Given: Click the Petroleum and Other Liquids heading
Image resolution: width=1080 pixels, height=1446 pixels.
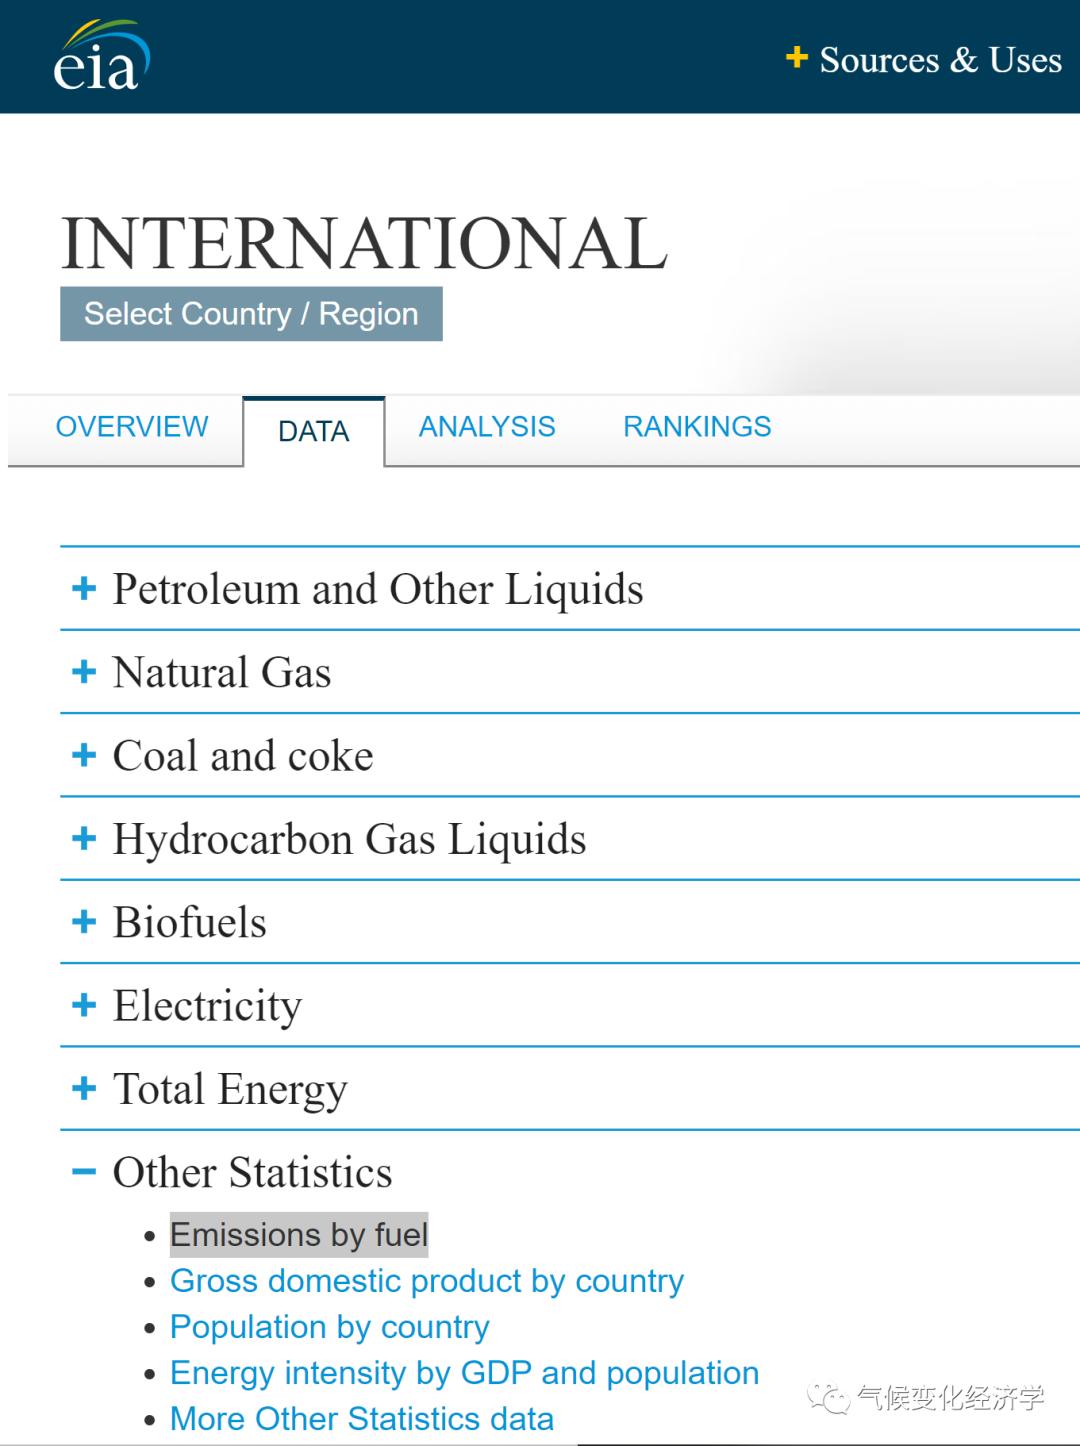Looking at the screenshot, I should click(x=378, y=590).
